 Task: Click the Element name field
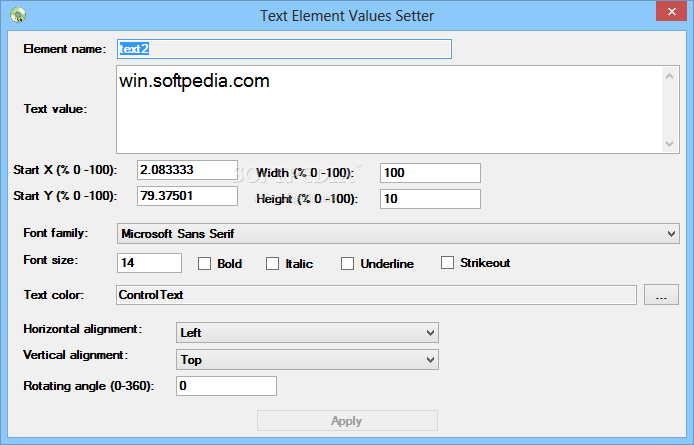point(284,49)
